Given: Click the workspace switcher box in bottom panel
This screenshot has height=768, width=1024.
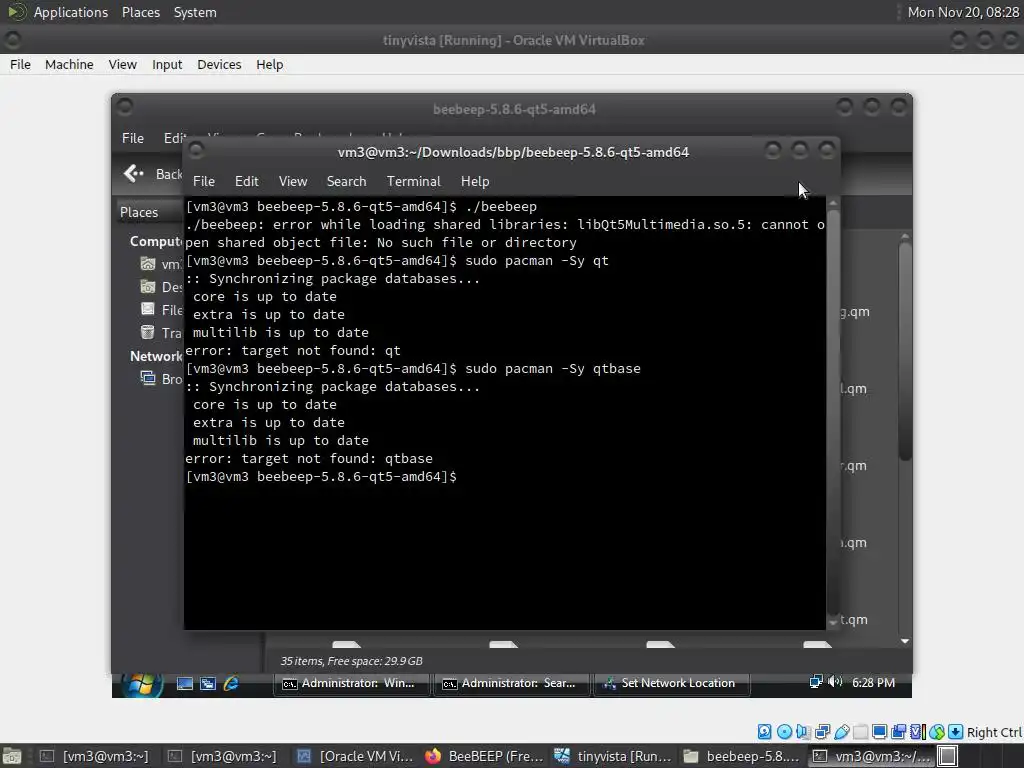Looking at the screenshot, I should click(x=948, y=756).
